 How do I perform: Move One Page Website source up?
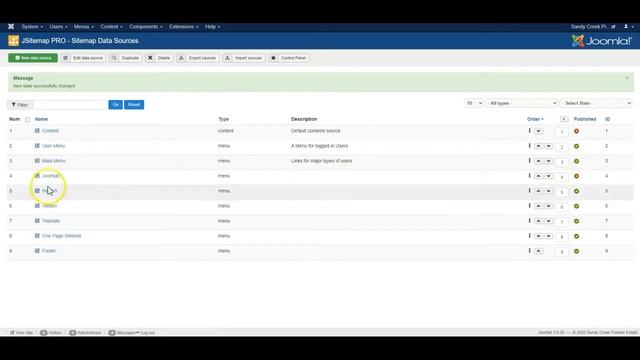538,236
